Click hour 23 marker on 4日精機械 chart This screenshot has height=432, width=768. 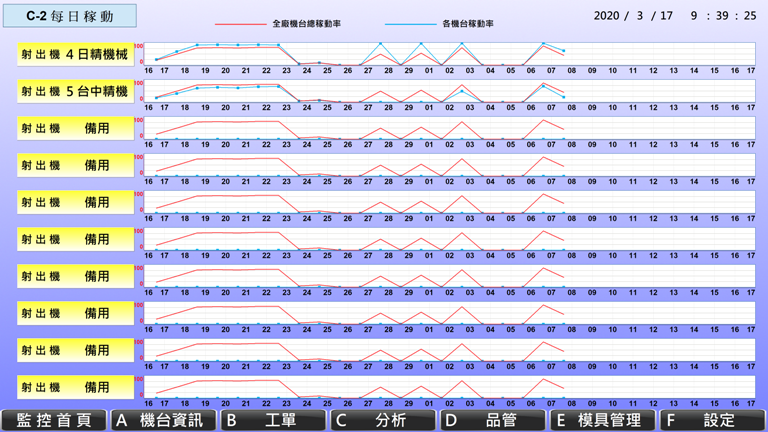287,70
